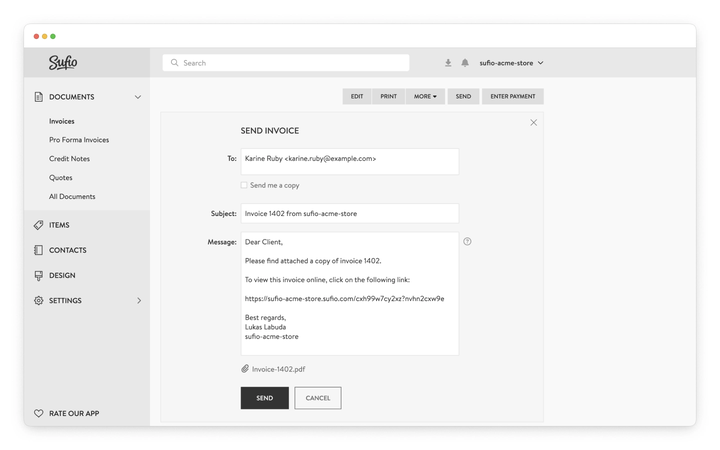The width and height of the screenshot is (720, 450).
Task: Click the Documents section label
Action: click(72, 97)
